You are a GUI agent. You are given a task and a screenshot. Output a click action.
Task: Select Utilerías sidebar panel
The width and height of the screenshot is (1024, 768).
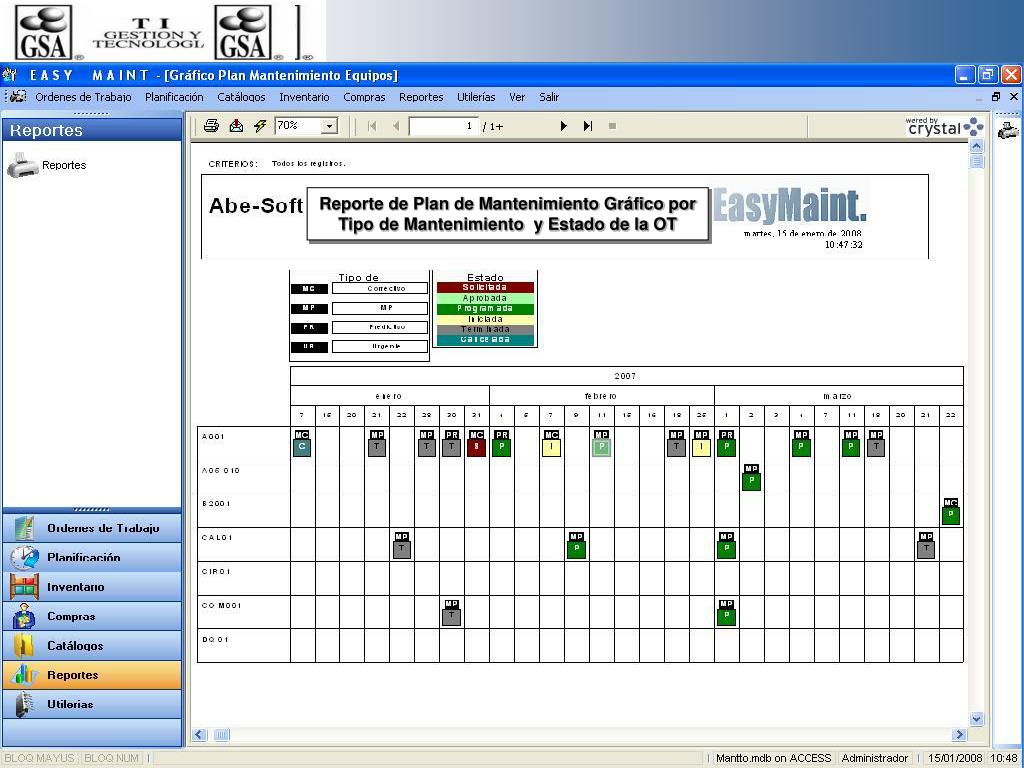tap(92, 704)
